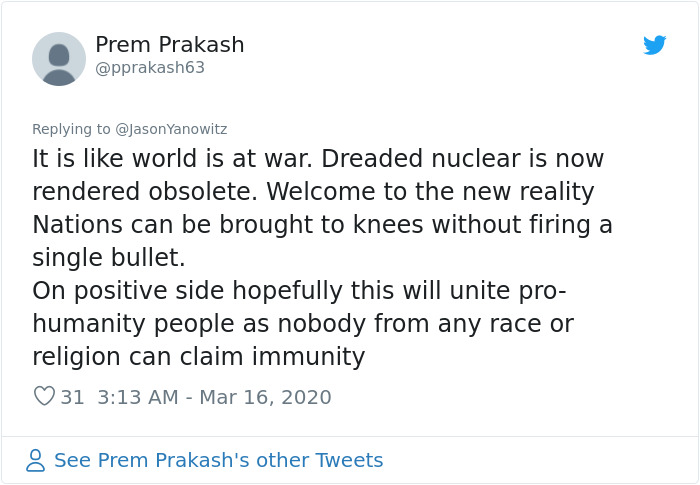Open the 3:13 AM tweet time
This screenshot has height=485, width=700.
(138, 397)
